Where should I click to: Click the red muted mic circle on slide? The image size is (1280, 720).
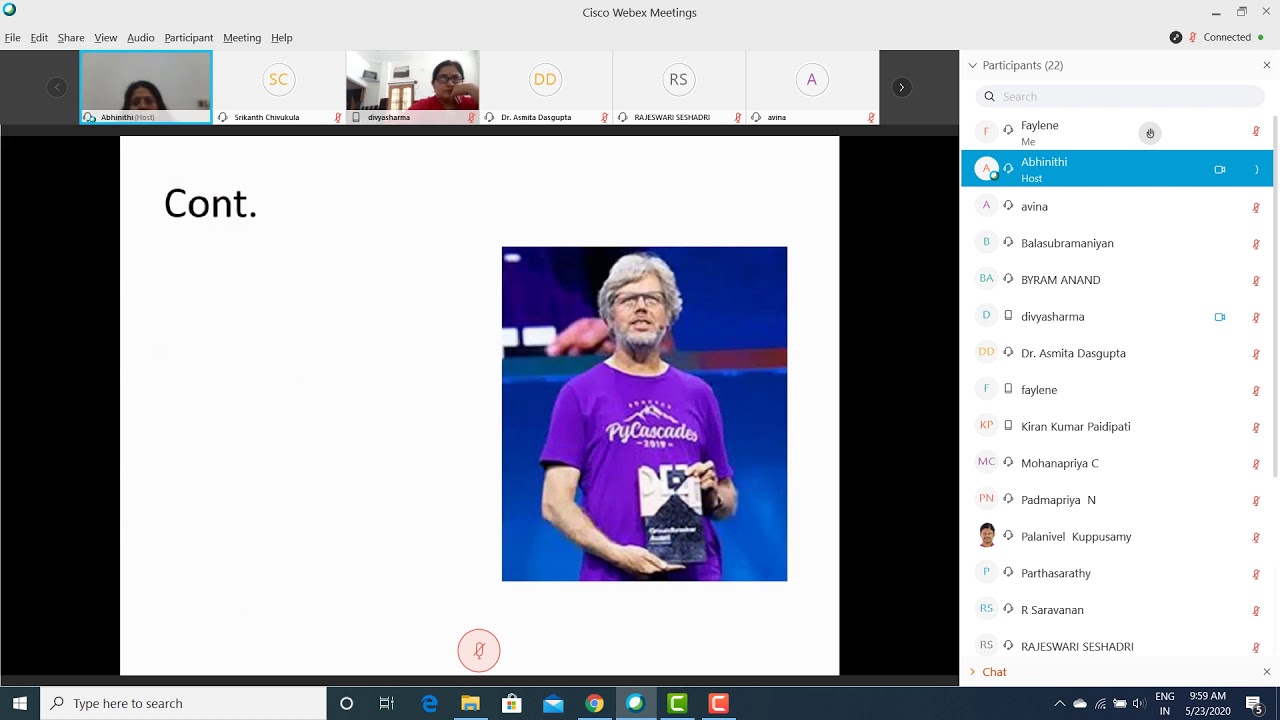(479, 651)
